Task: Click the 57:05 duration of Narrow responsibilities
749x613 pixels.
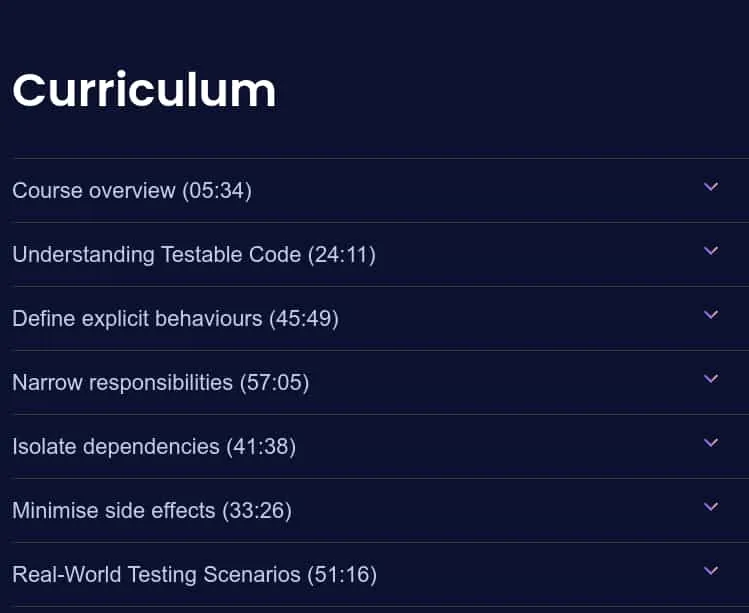Action: 275,383
